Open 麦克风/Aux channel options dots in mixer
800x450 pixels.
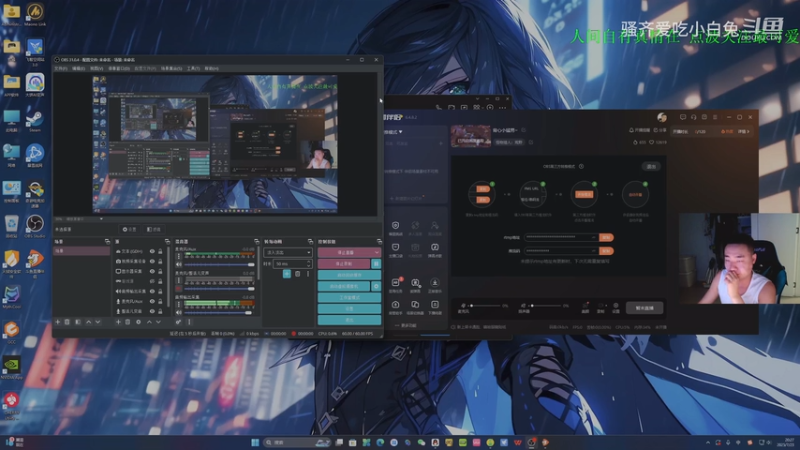179,256
